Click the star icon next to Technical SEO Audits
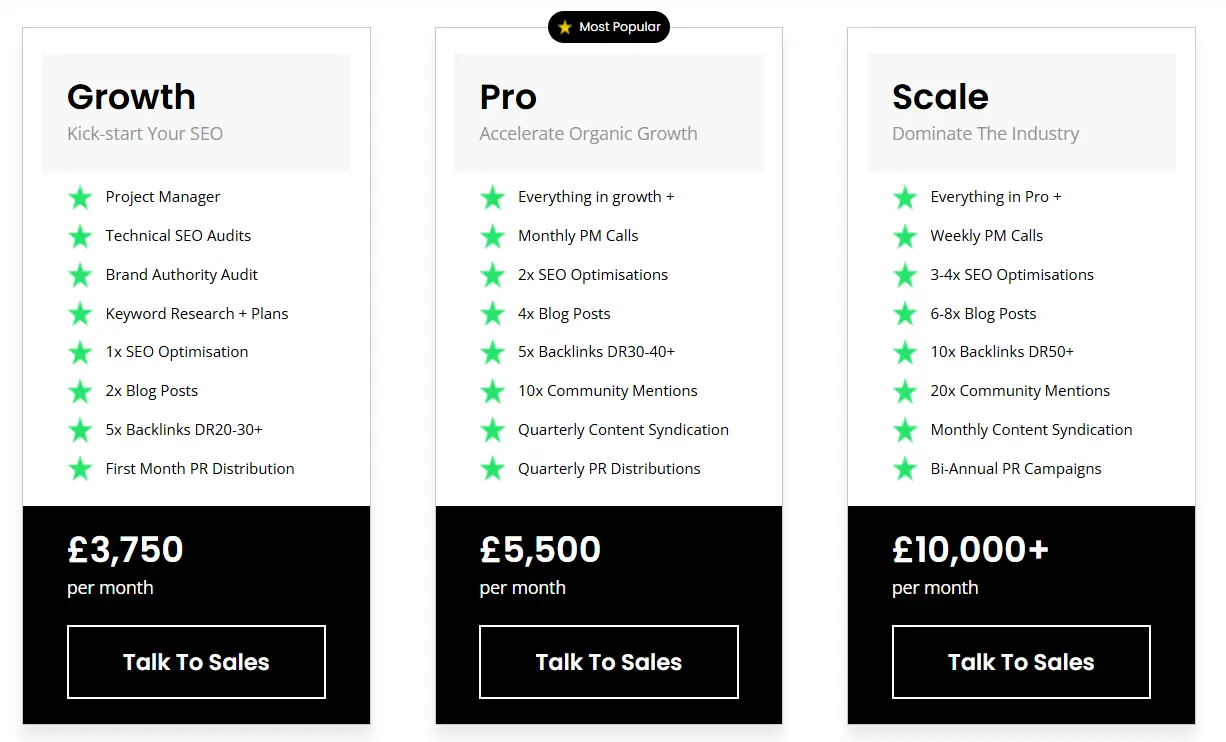Viewport: 1226px width, 742px height. pyautogui.click(x=80, y=236)
